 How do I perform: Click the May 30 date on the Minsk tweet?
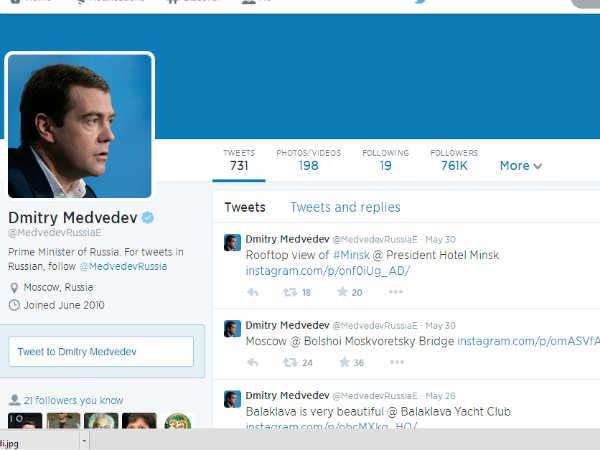(x=440, y=240)
